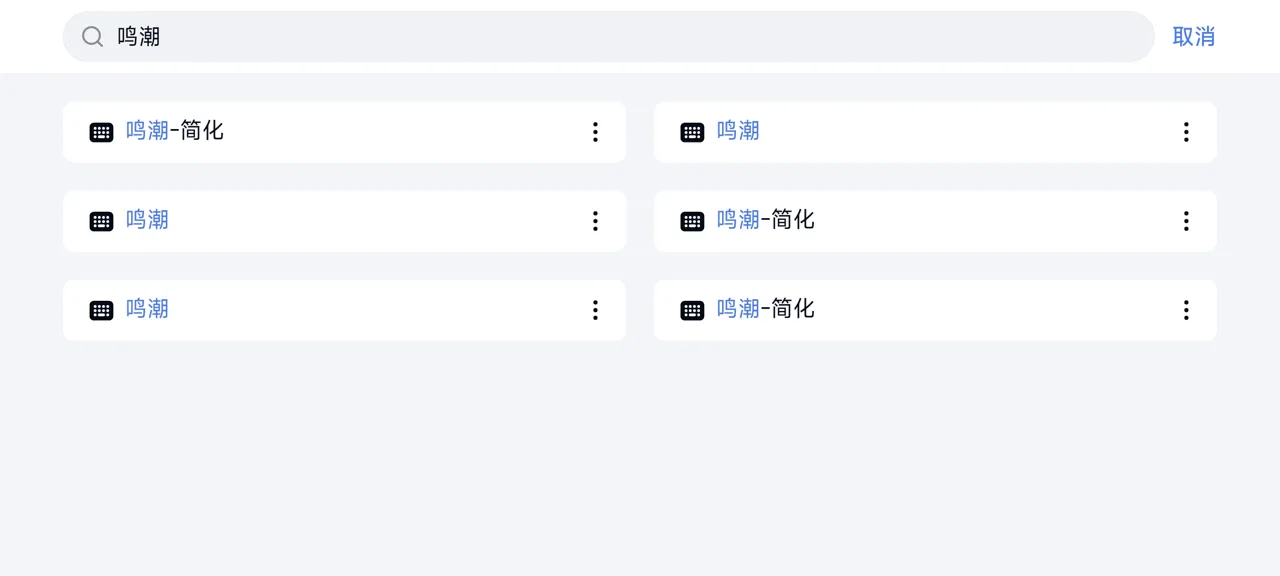Choose the bottom-right 鸣潮-简化 result title
This screenshot has height=576, width=1280.
pos(766,309)
